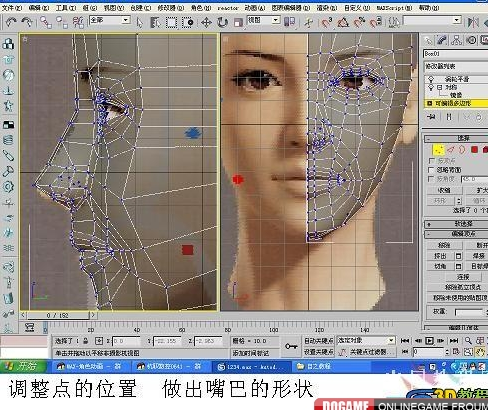Select the highlighted 可编辑多边形 stack entry

456,103
